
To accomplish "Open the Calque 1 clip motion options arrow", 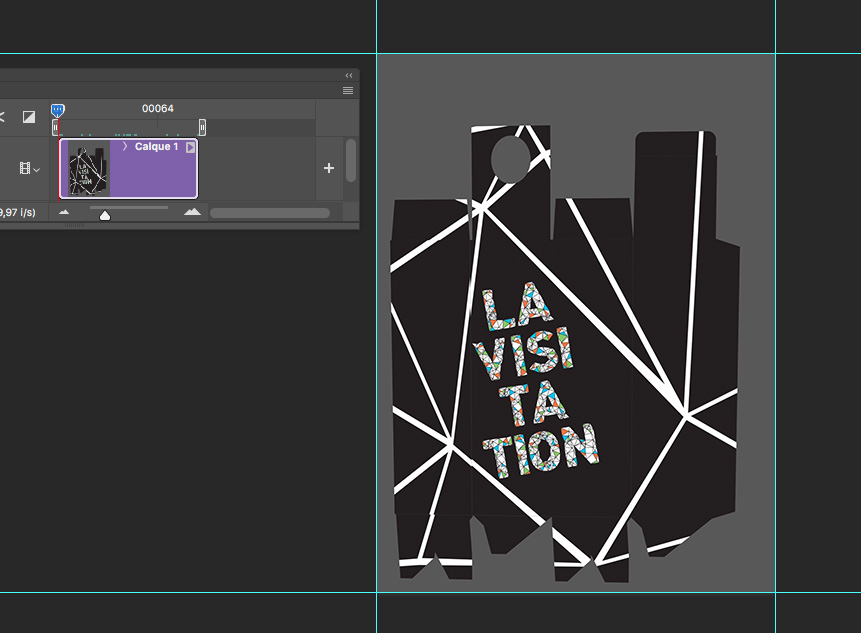I will 190,147.
